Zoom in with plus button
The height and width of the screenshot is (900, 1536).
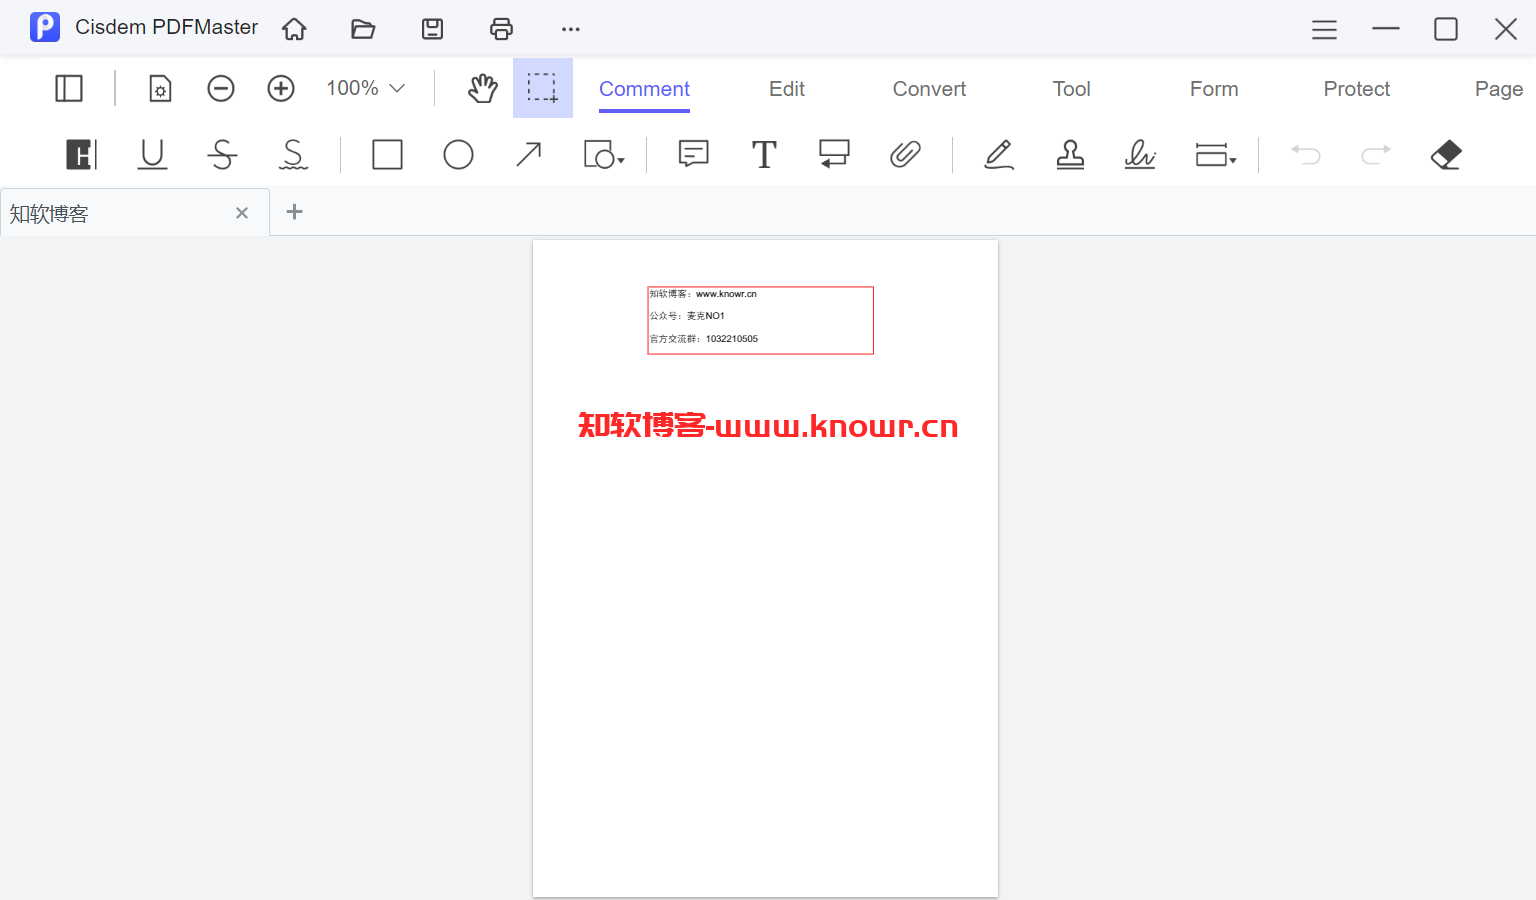coord(281,89)
